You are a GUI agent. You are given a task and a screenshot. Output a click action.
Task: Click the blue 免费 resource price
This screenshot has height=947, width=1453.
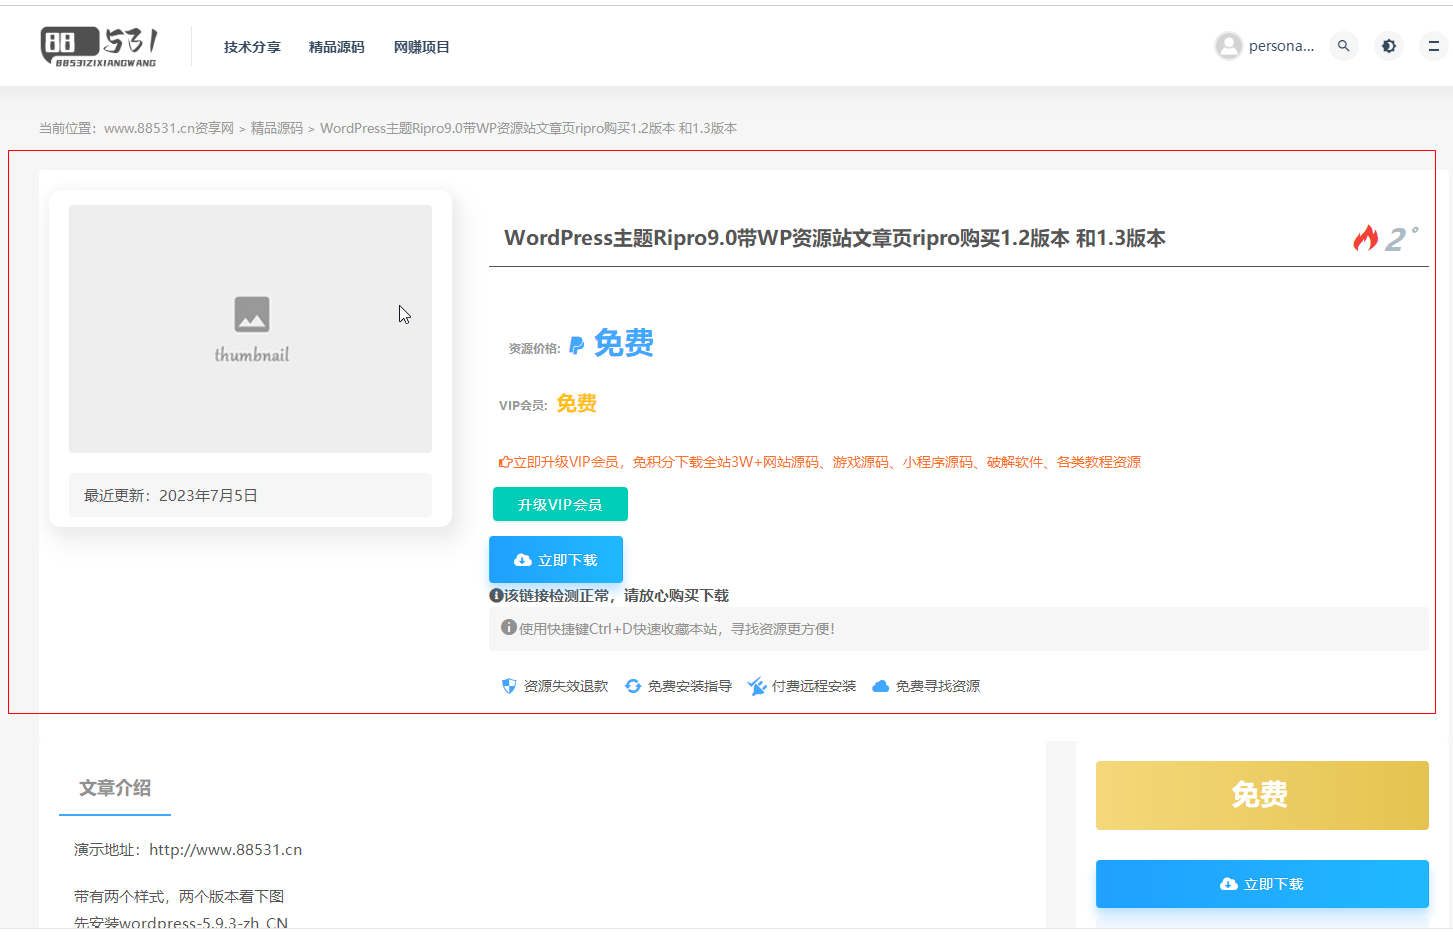pyautogui.click(x=624, y=343)
